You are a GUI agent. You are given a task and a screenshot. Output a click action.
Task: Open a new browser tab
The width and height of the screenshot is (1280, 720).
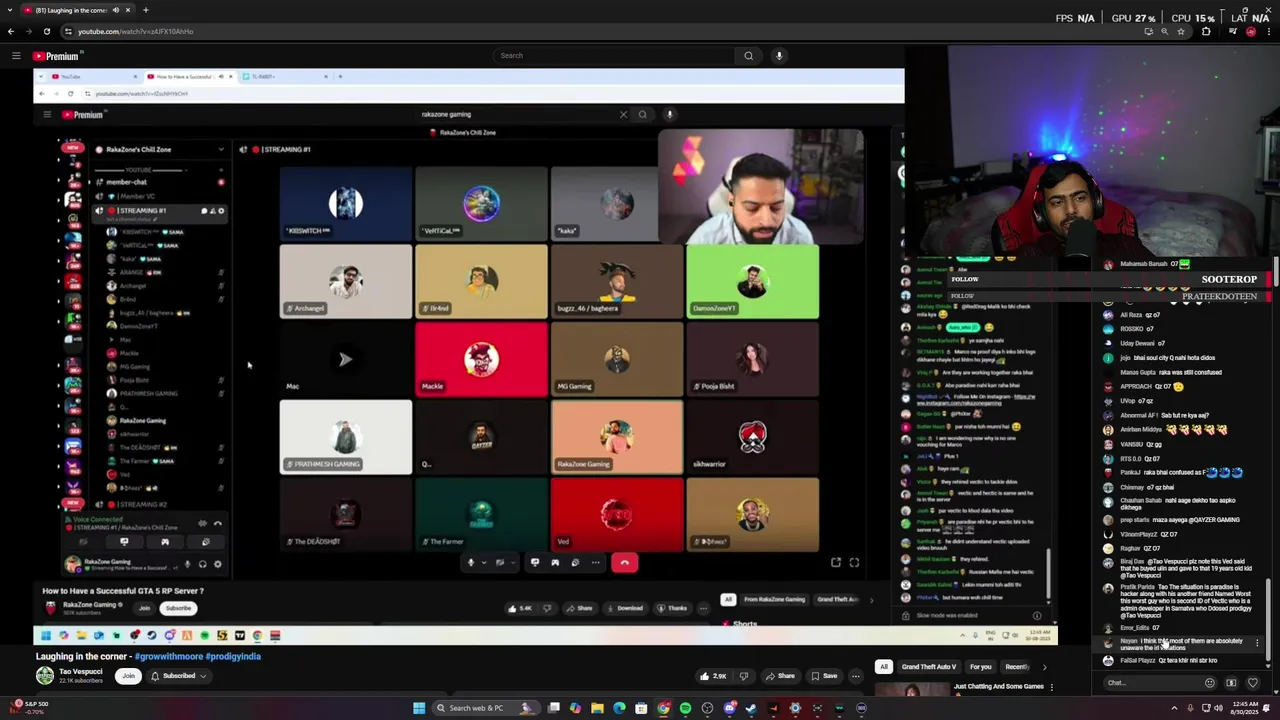145,10
